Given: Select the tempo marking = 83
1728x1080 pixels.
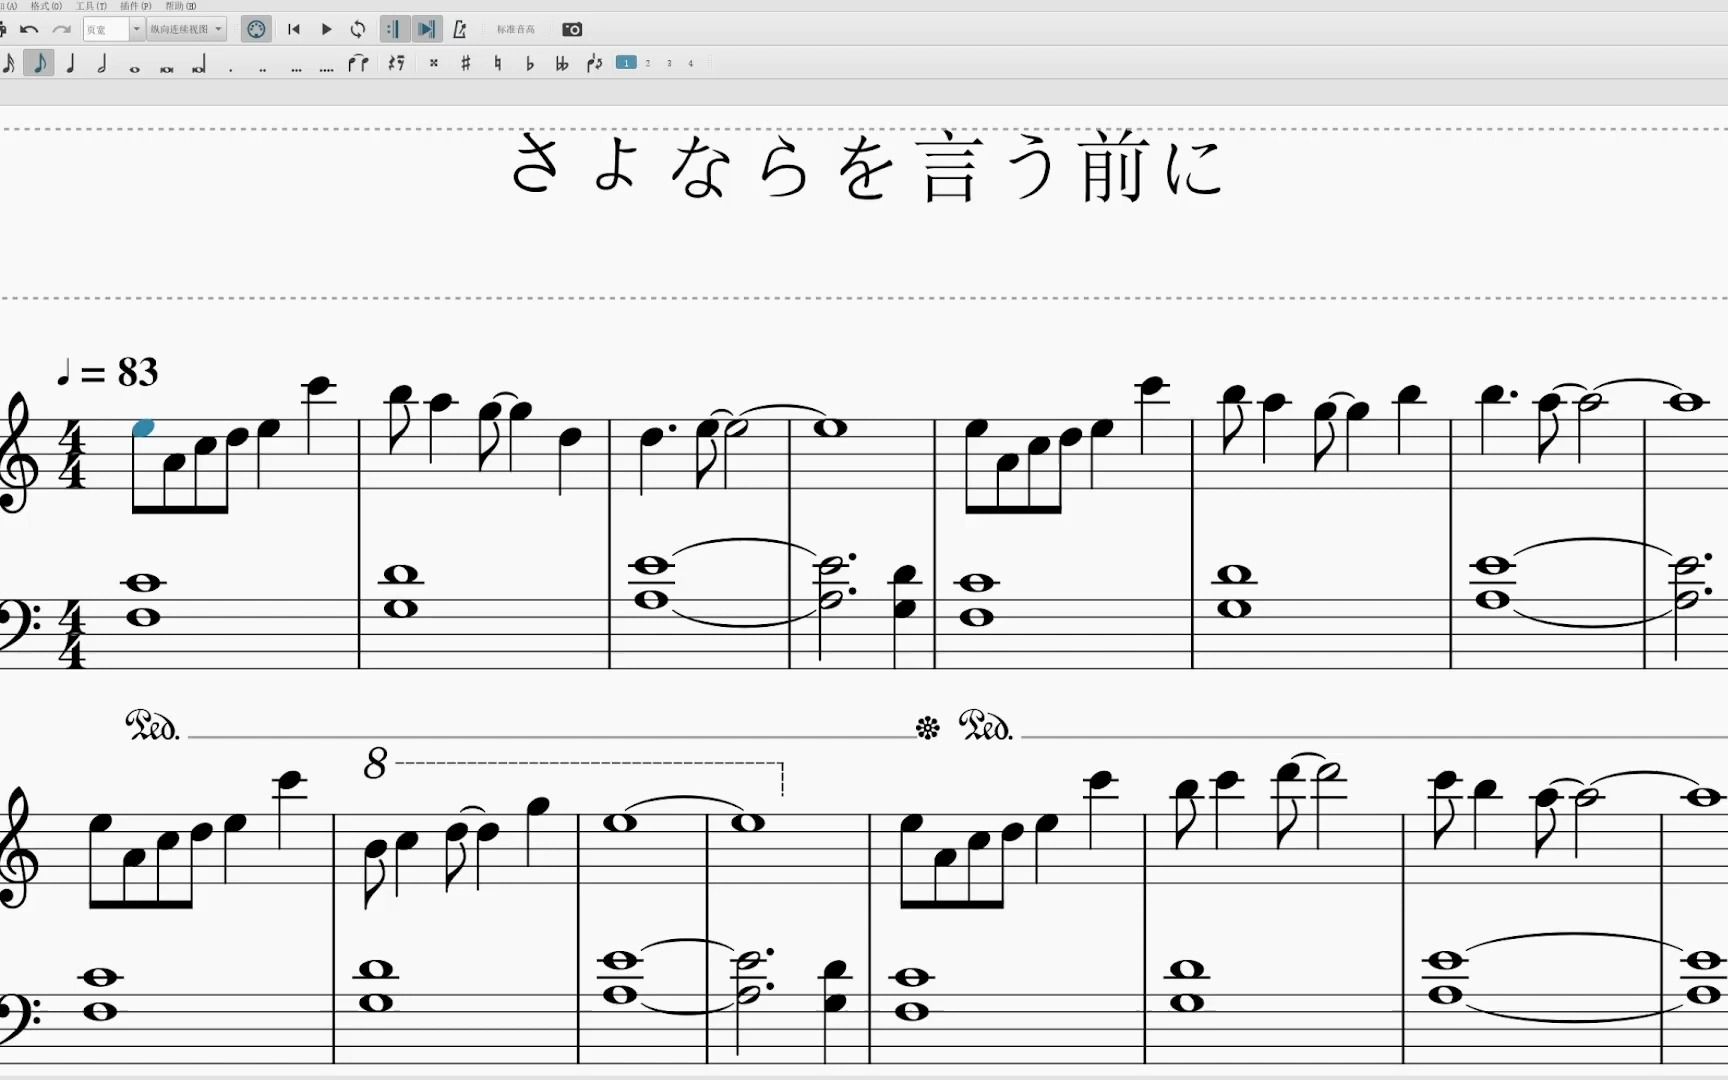Looking at the screenshot, I should pyautogui.click(x=108, y=372).
